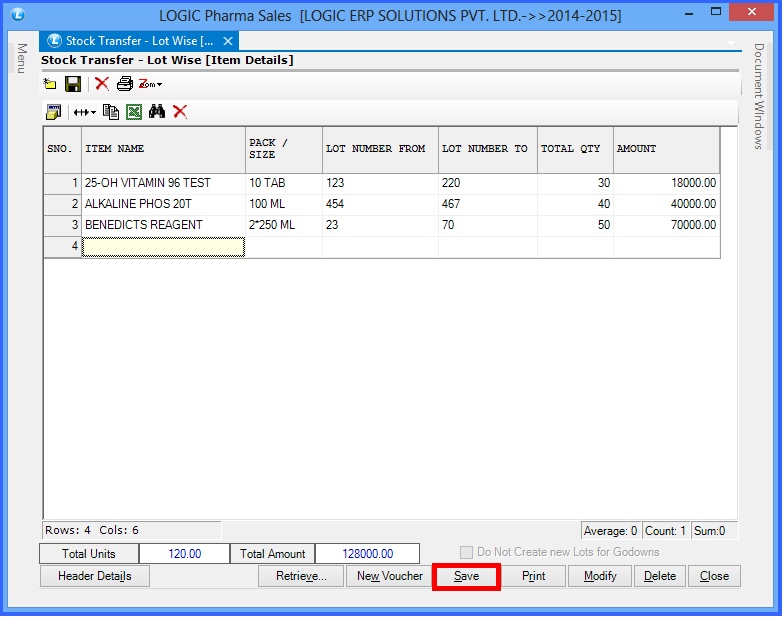Click the red X icon beside binoculars
Viewport: 783px width, 617px height.
[x=180, y=111]
